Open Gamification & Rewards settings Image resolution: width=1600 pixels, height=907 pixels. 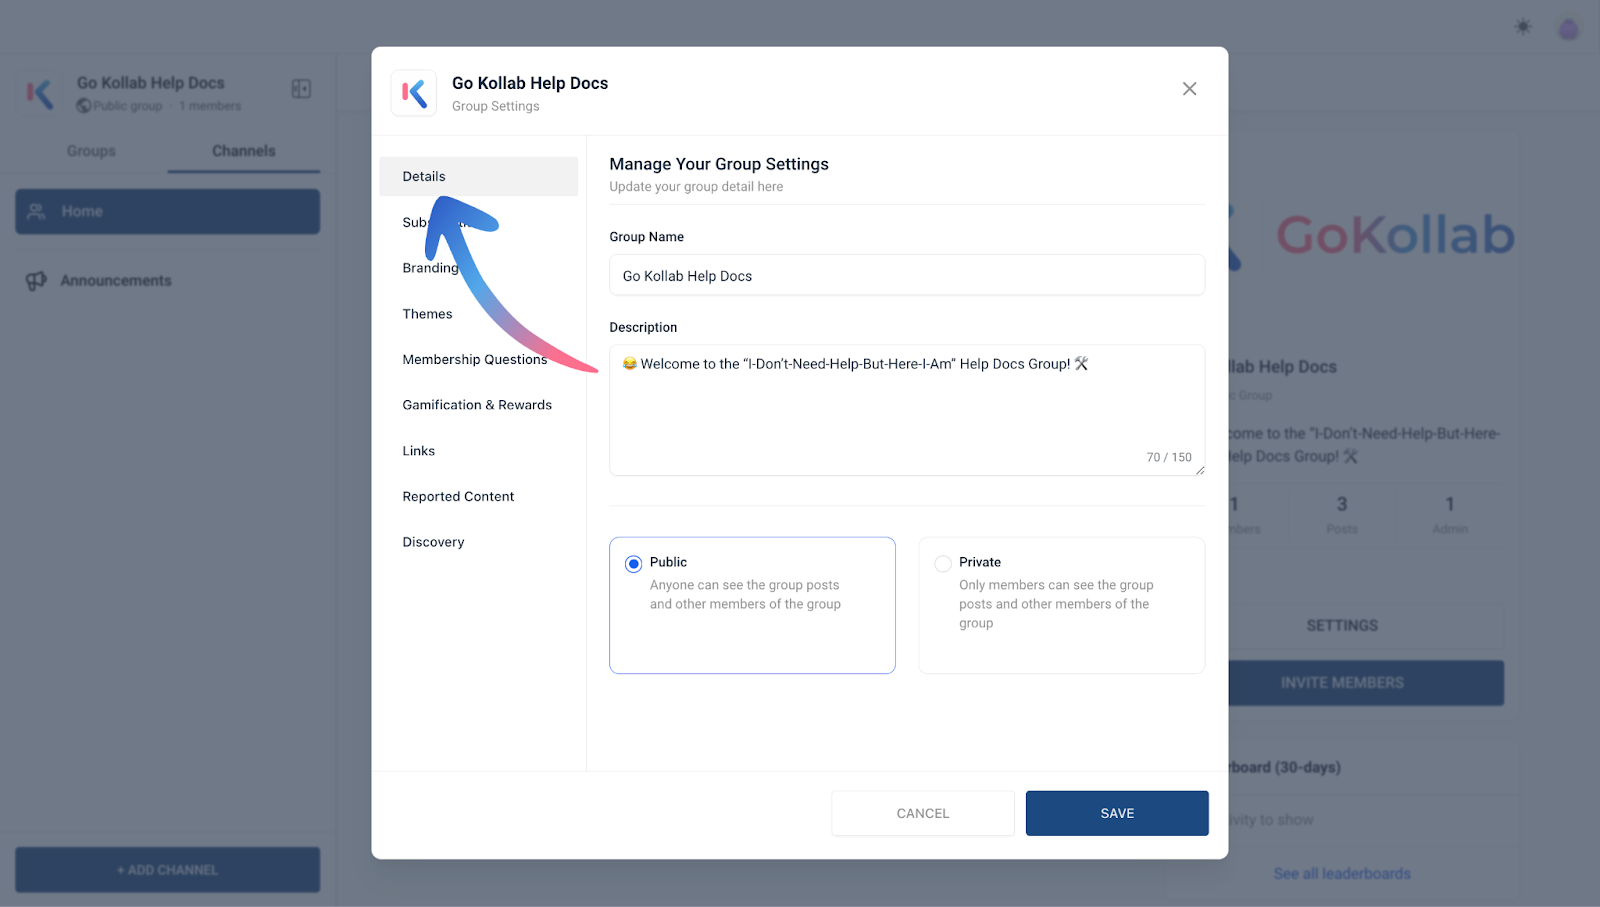(477, 405)
